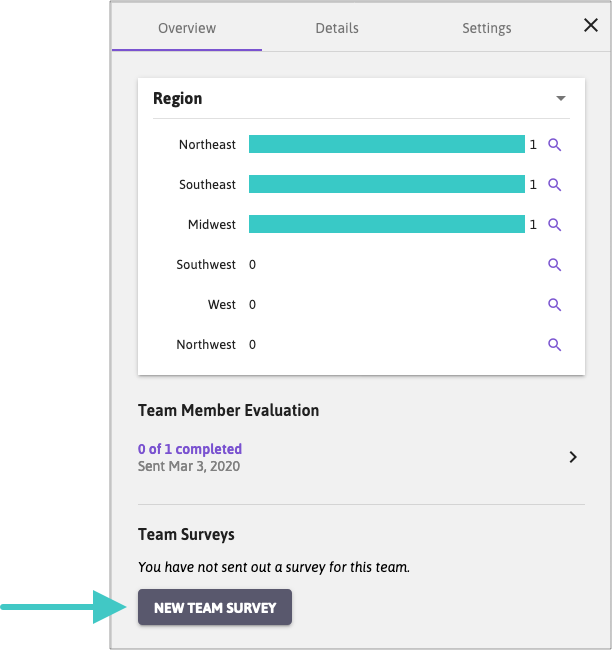Click the Midwest teal bar
The image size is (612, 650).
386,225
